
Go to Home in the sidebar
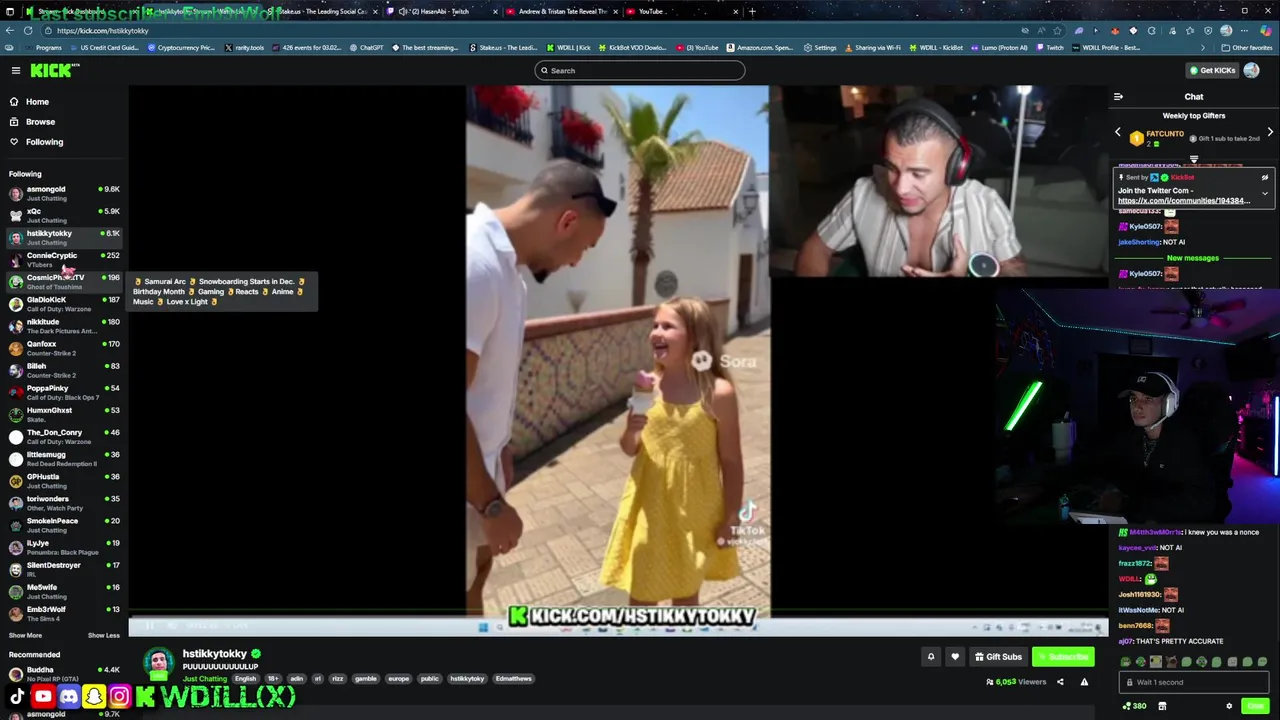37,102
